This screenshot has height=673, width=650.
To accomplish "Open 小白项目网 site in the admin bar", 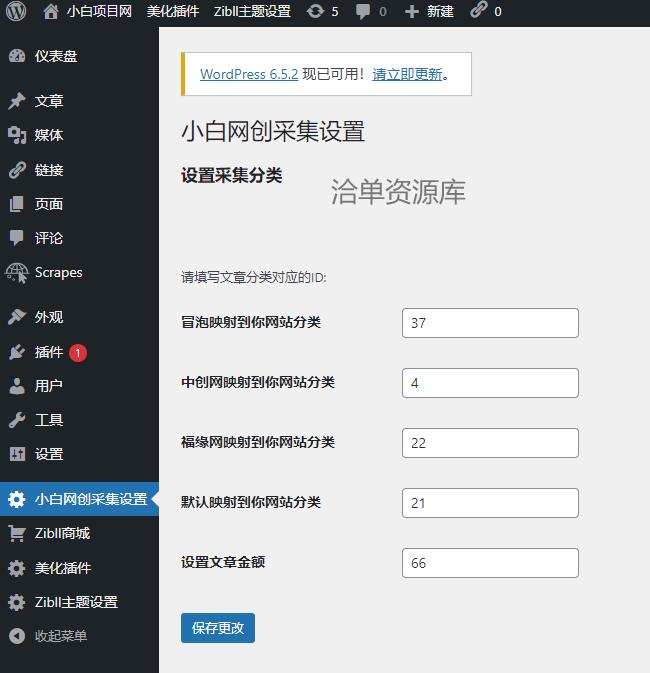I will [99, 12].
